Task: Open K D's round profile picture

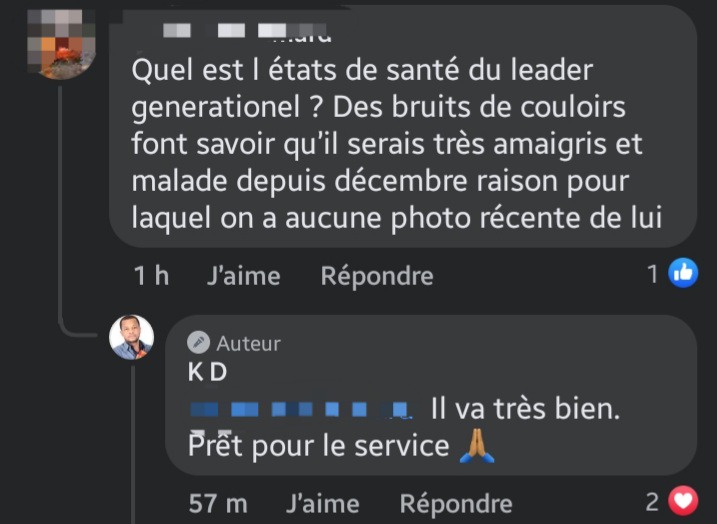Action: tap(131, 337)
